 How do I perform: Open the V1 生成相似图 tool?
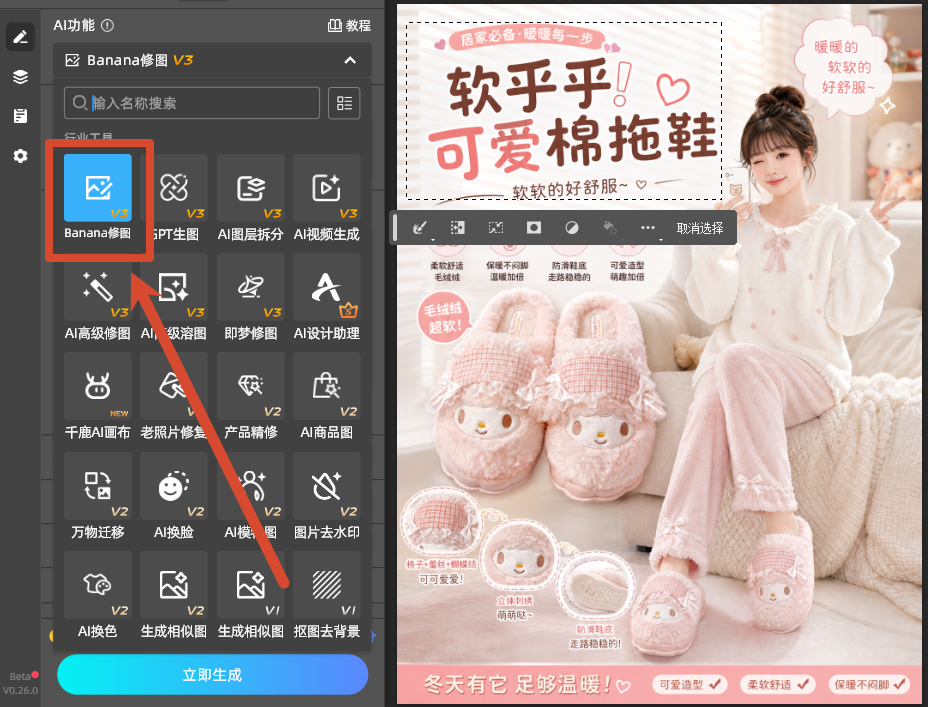[x=250, y=595]
